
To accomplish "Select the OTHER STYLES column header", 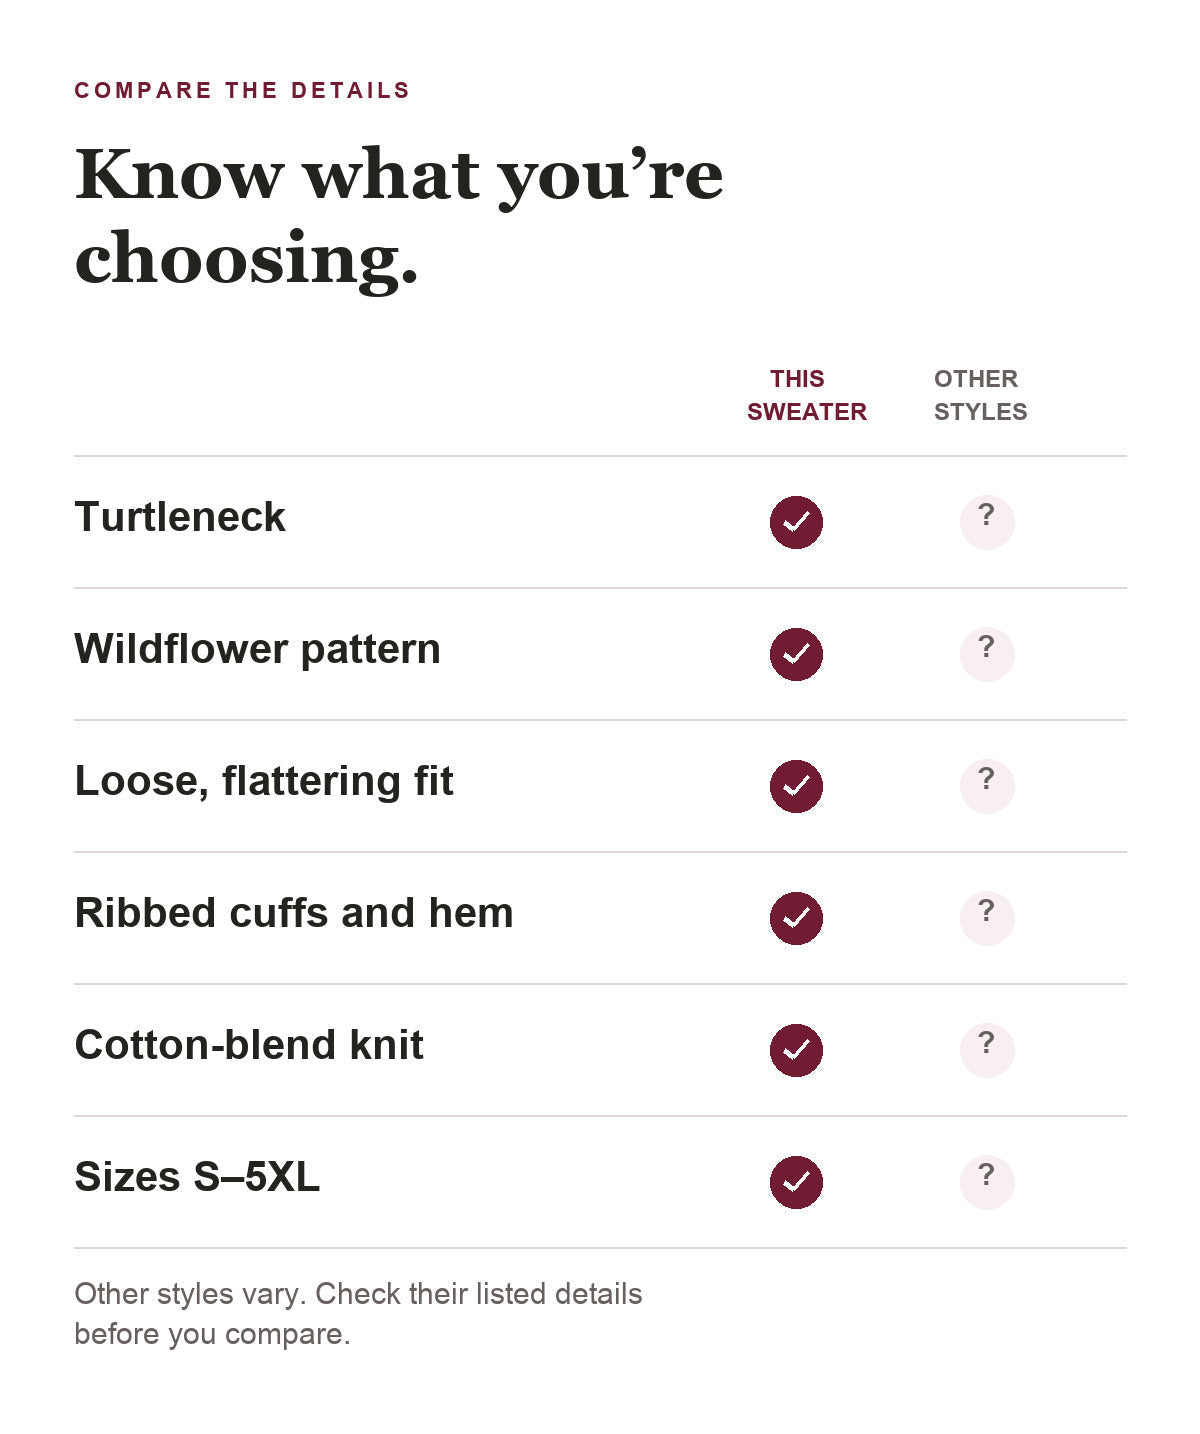I will 980,395.
